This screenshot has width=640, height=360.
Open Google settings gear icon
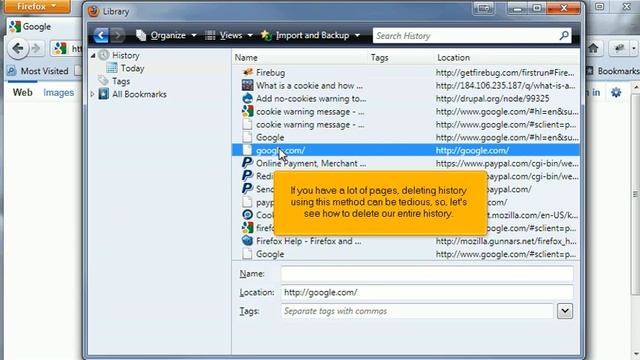(x=616, y=93)
